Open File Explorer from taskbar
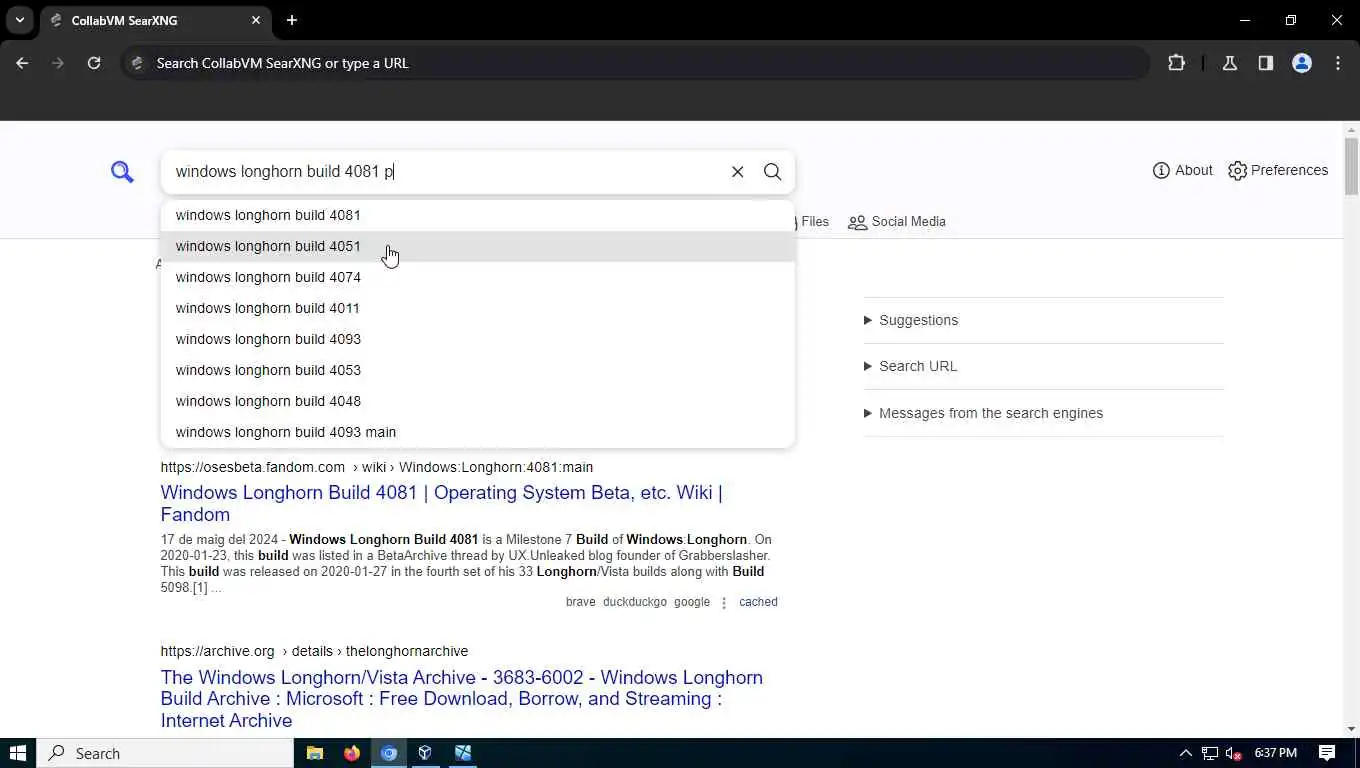 (315, 753)
